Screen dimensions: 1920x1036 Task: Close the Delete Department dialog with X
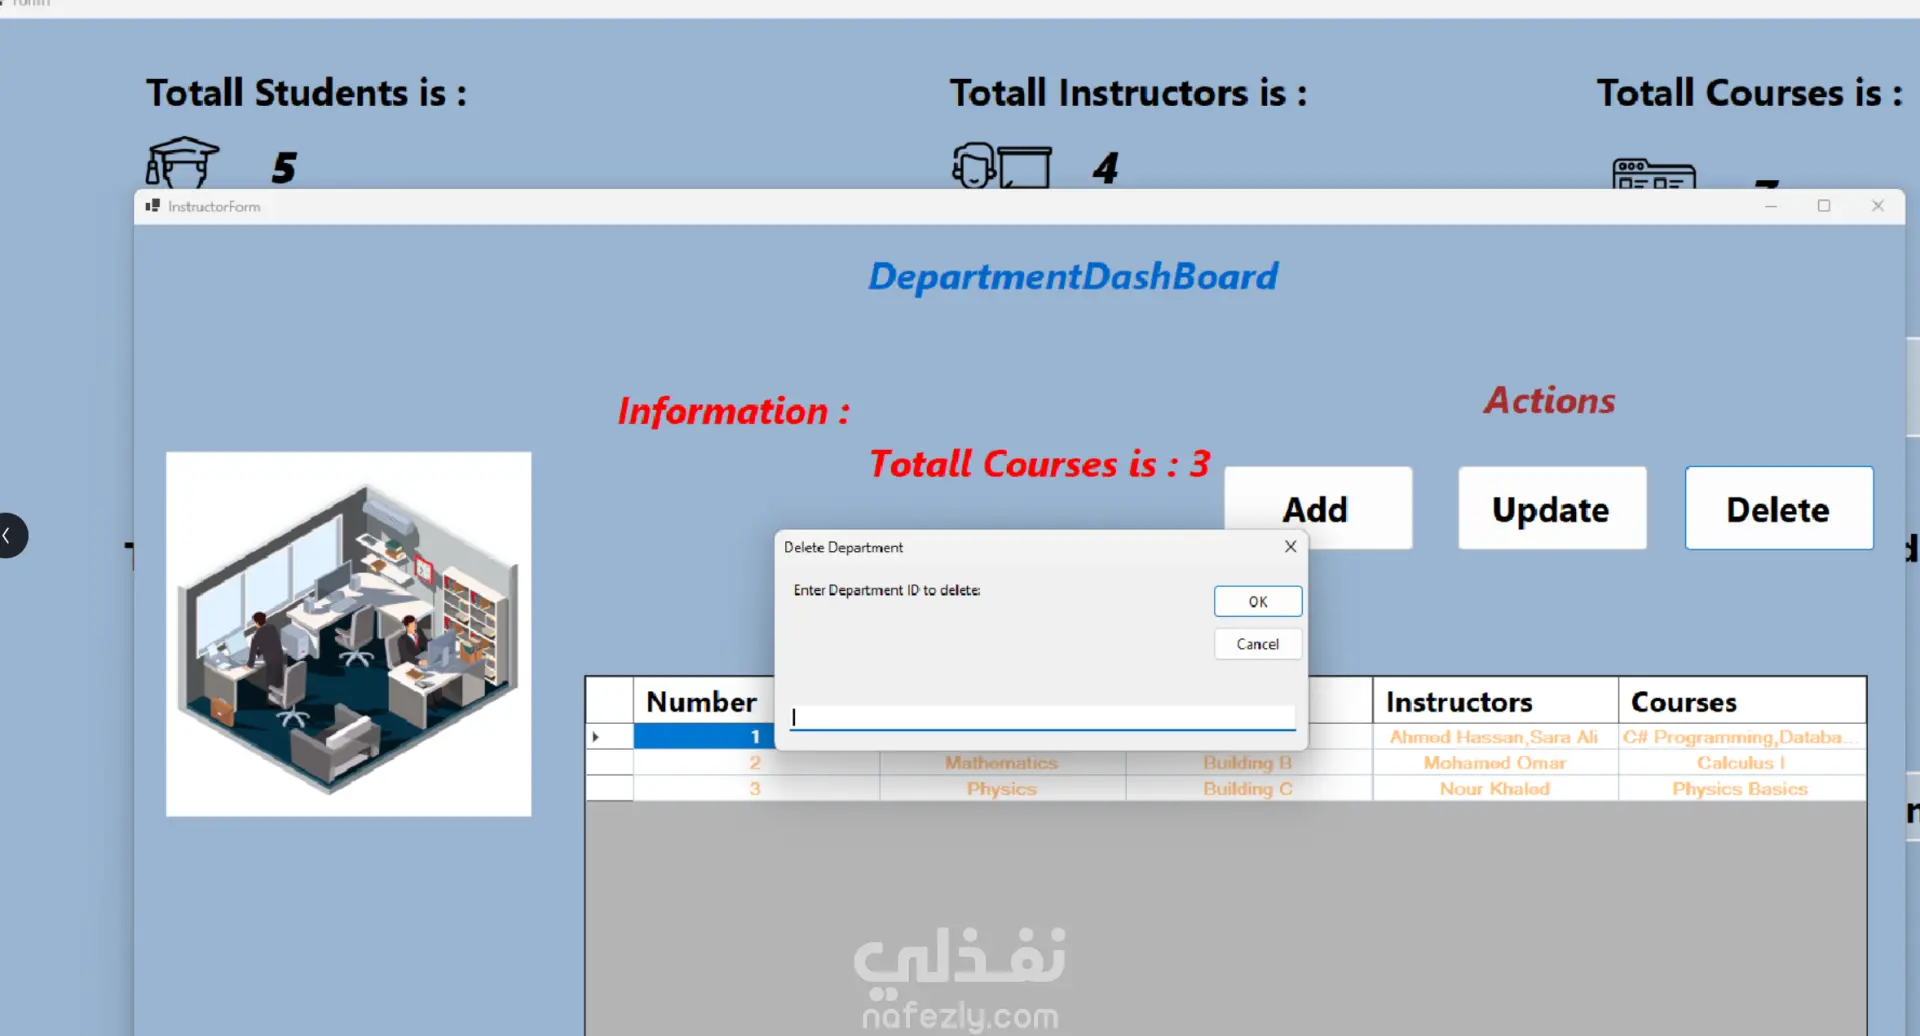tap(1290, 547)
